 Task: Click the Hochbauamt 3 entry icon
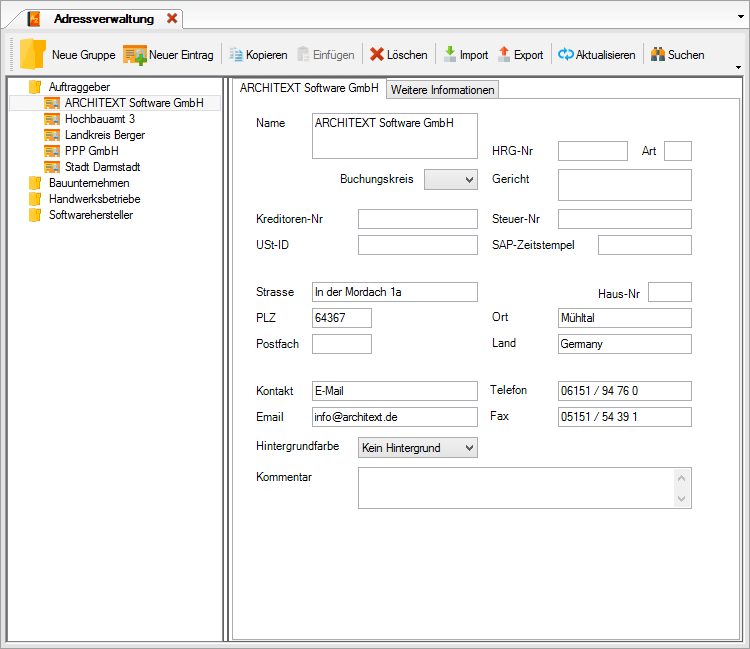52,119
